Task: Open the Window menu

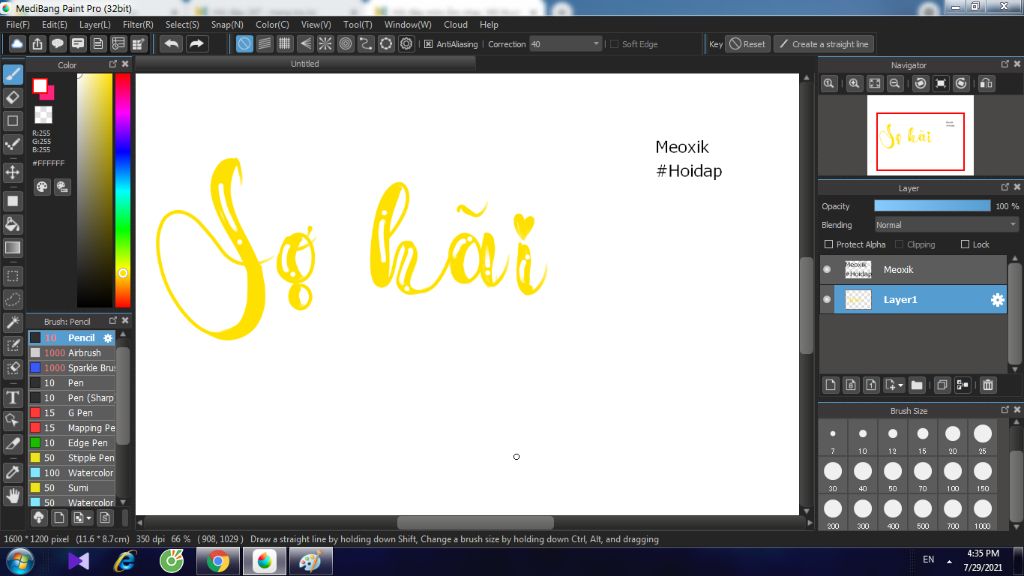Action: [x=408, y=25]
